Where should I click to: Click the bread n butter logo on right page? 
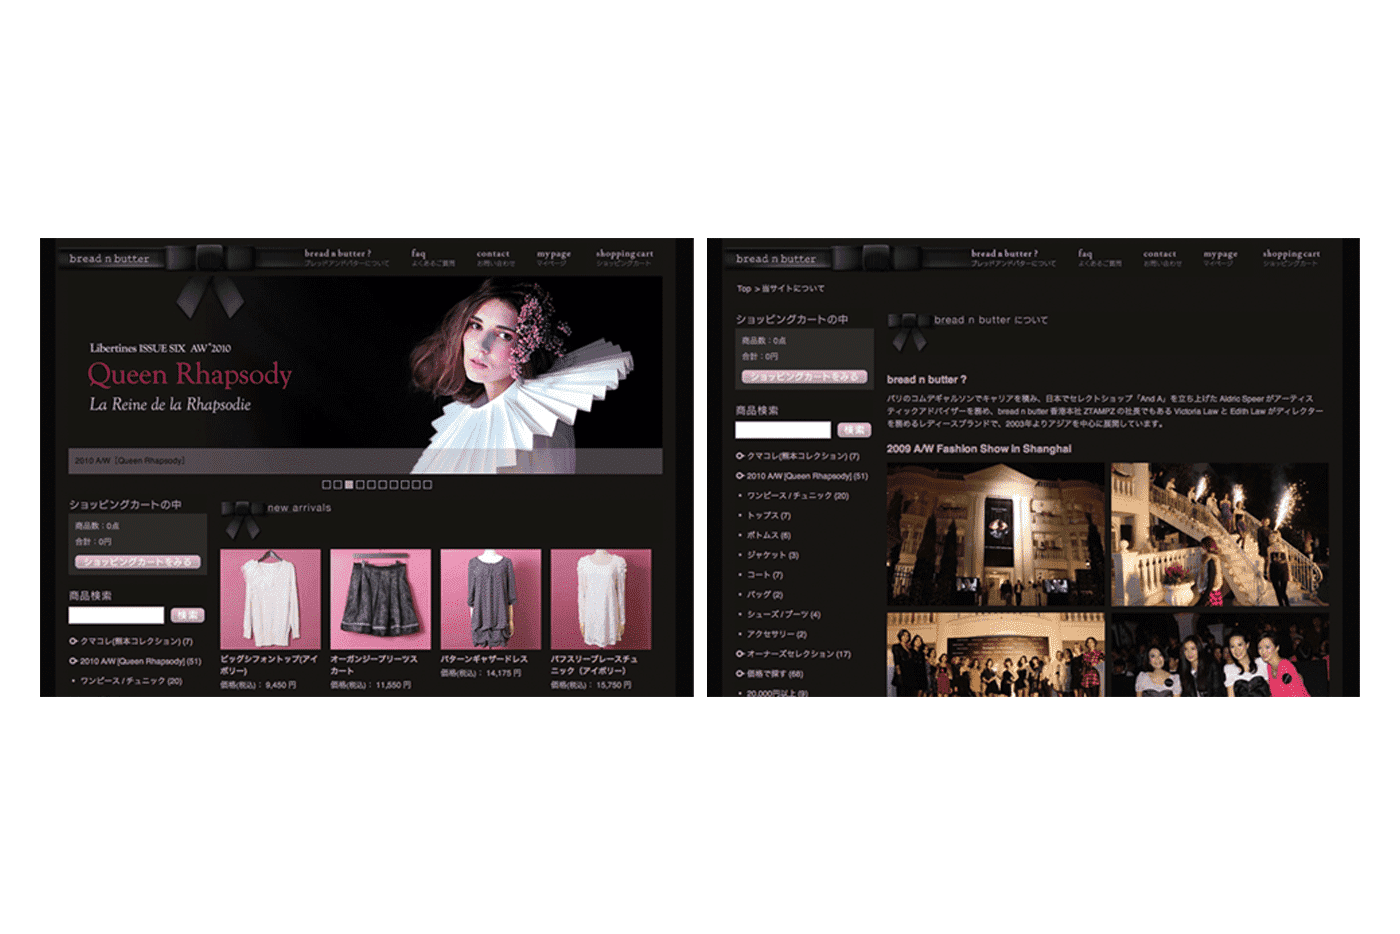(776, 259)
